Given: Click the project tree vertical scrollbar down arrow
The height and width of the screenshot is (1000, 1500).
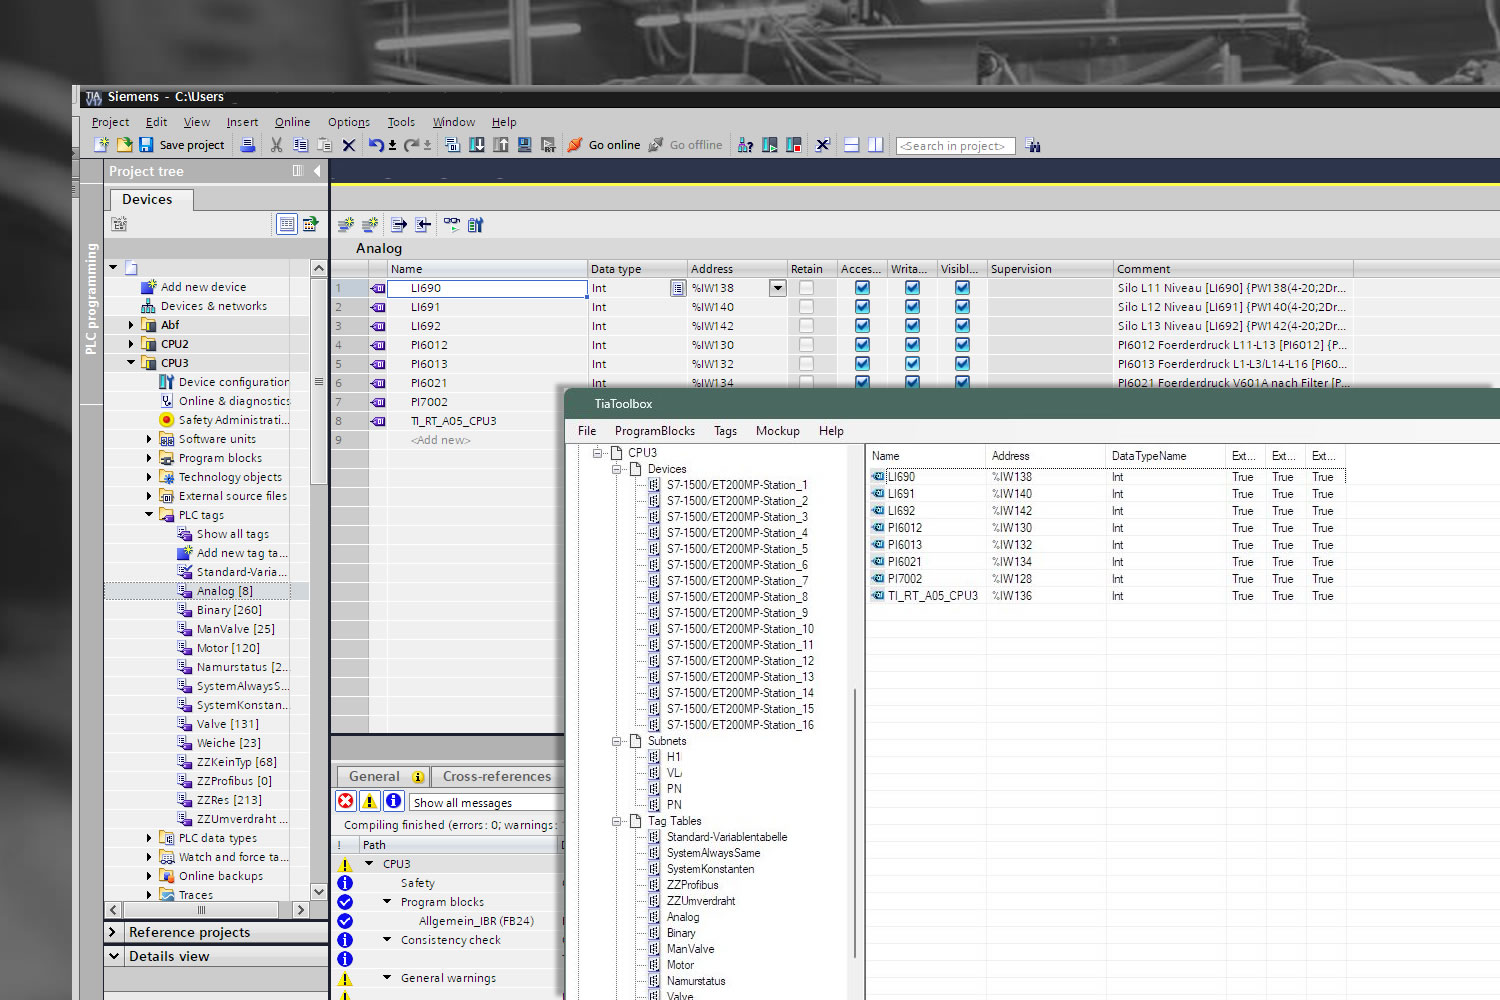Looking at the screenshot, I should (x=319, y=891).
